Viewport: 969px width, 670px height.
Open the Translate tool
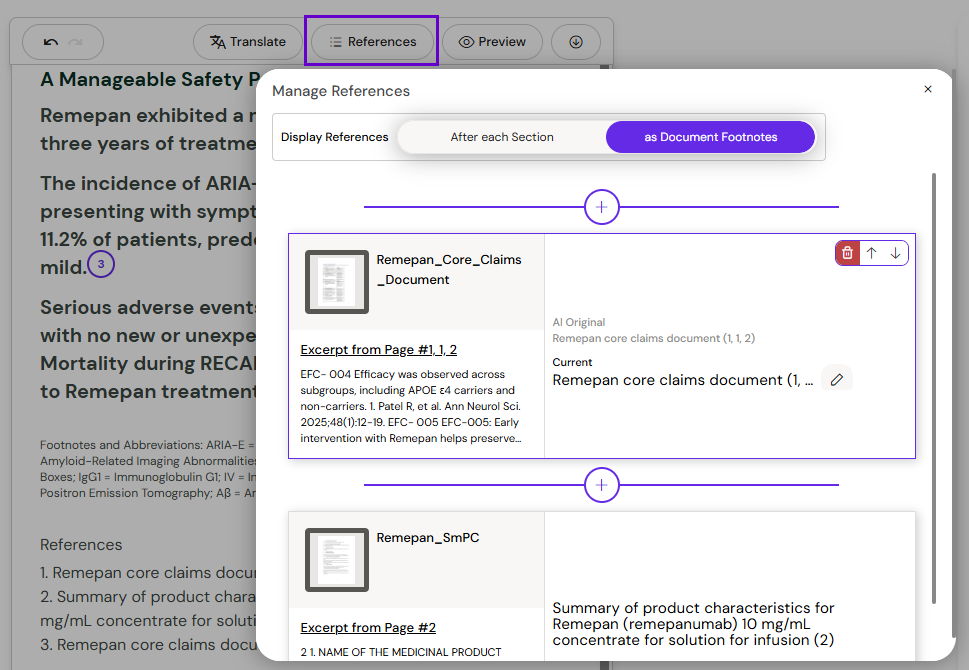coord(248,42)
